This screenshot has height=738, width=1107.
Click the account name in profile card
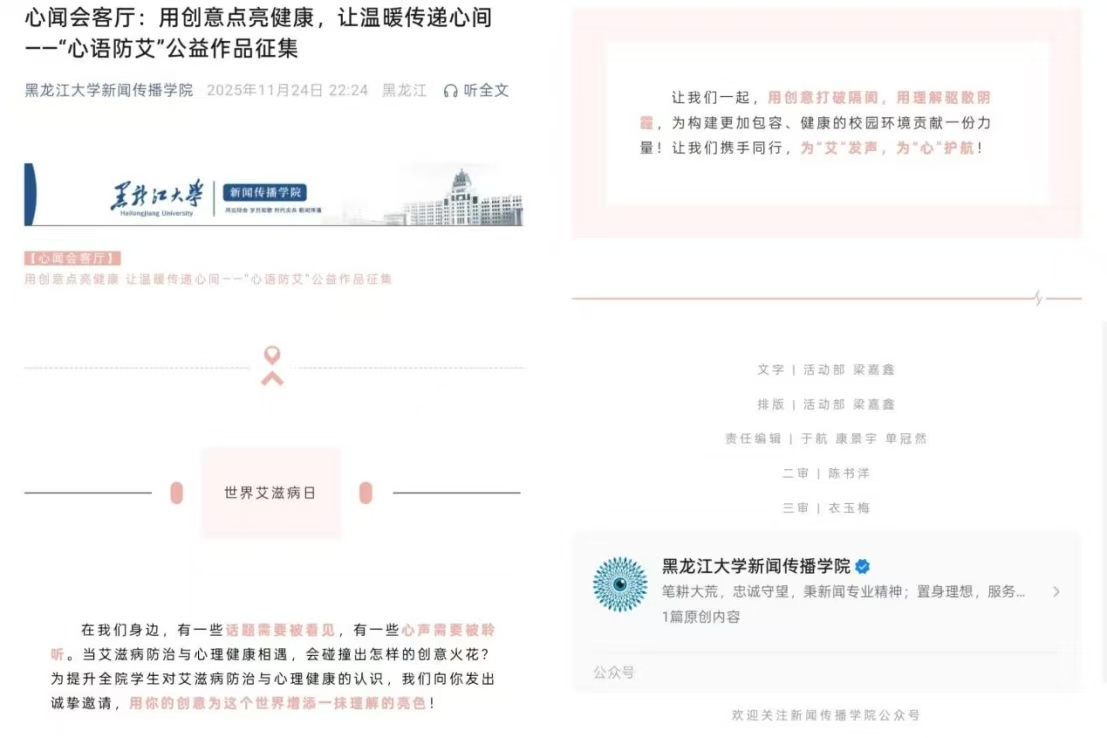coord(755,566)
